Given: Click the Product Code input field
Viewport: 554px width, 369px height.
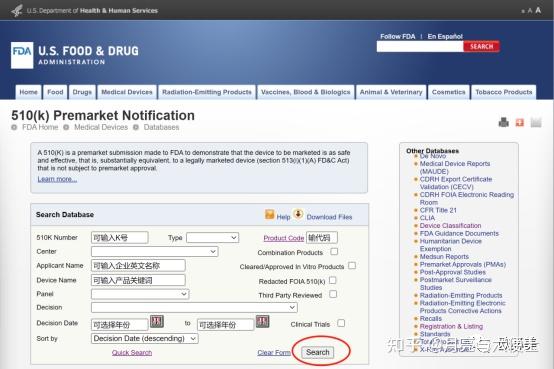Looking at the screenshot, I should coord(322,238).
